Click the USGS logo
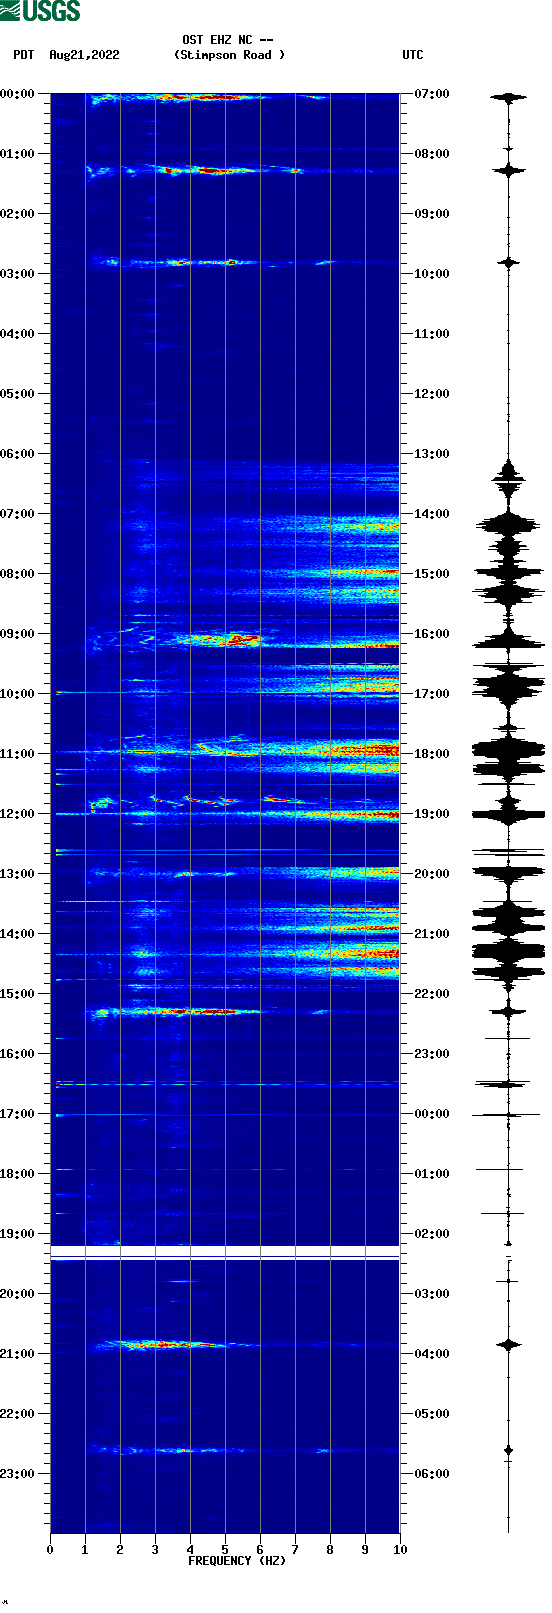Image resolution: width=552 pixels, height=1613 pixels. tap(40, 11)
